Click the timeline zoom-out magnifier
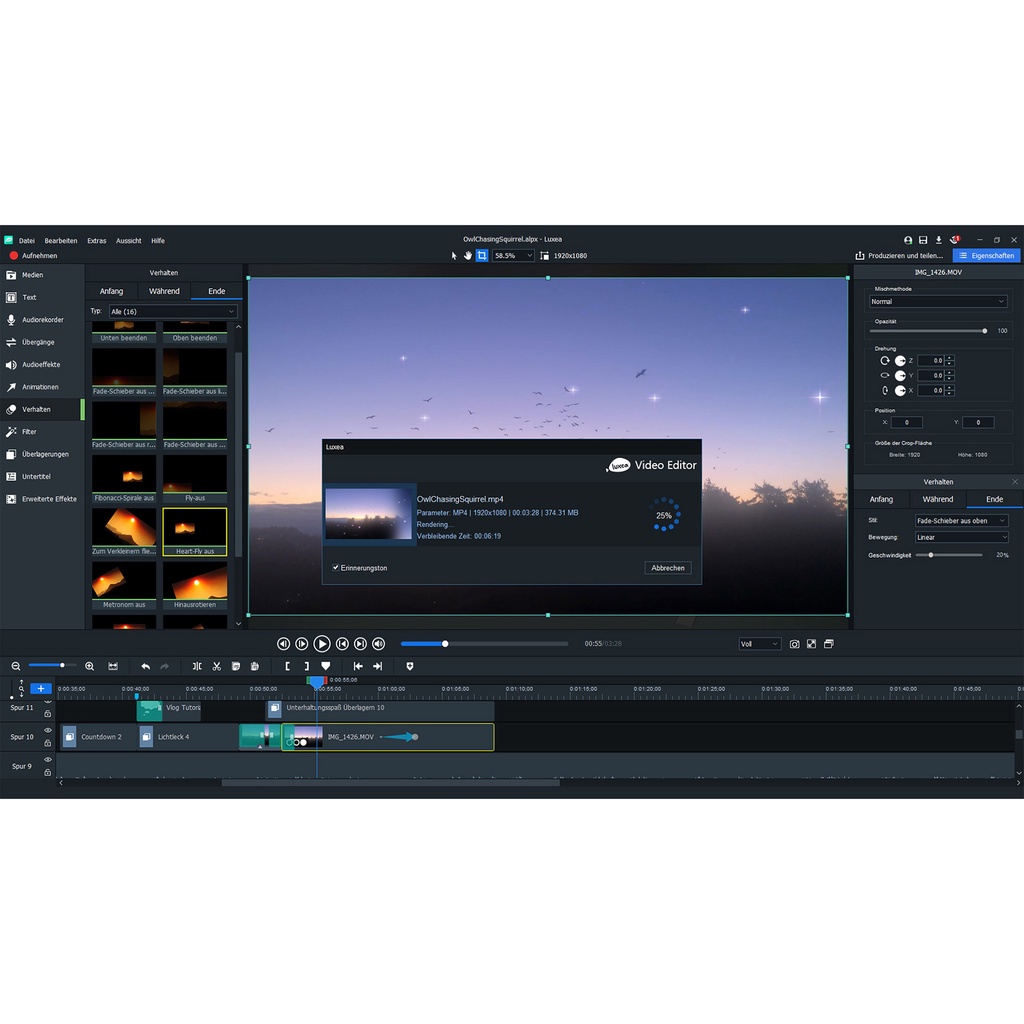Image resolution: width=1024 pixels, height=1024 pixels. (x=16, y=666)
